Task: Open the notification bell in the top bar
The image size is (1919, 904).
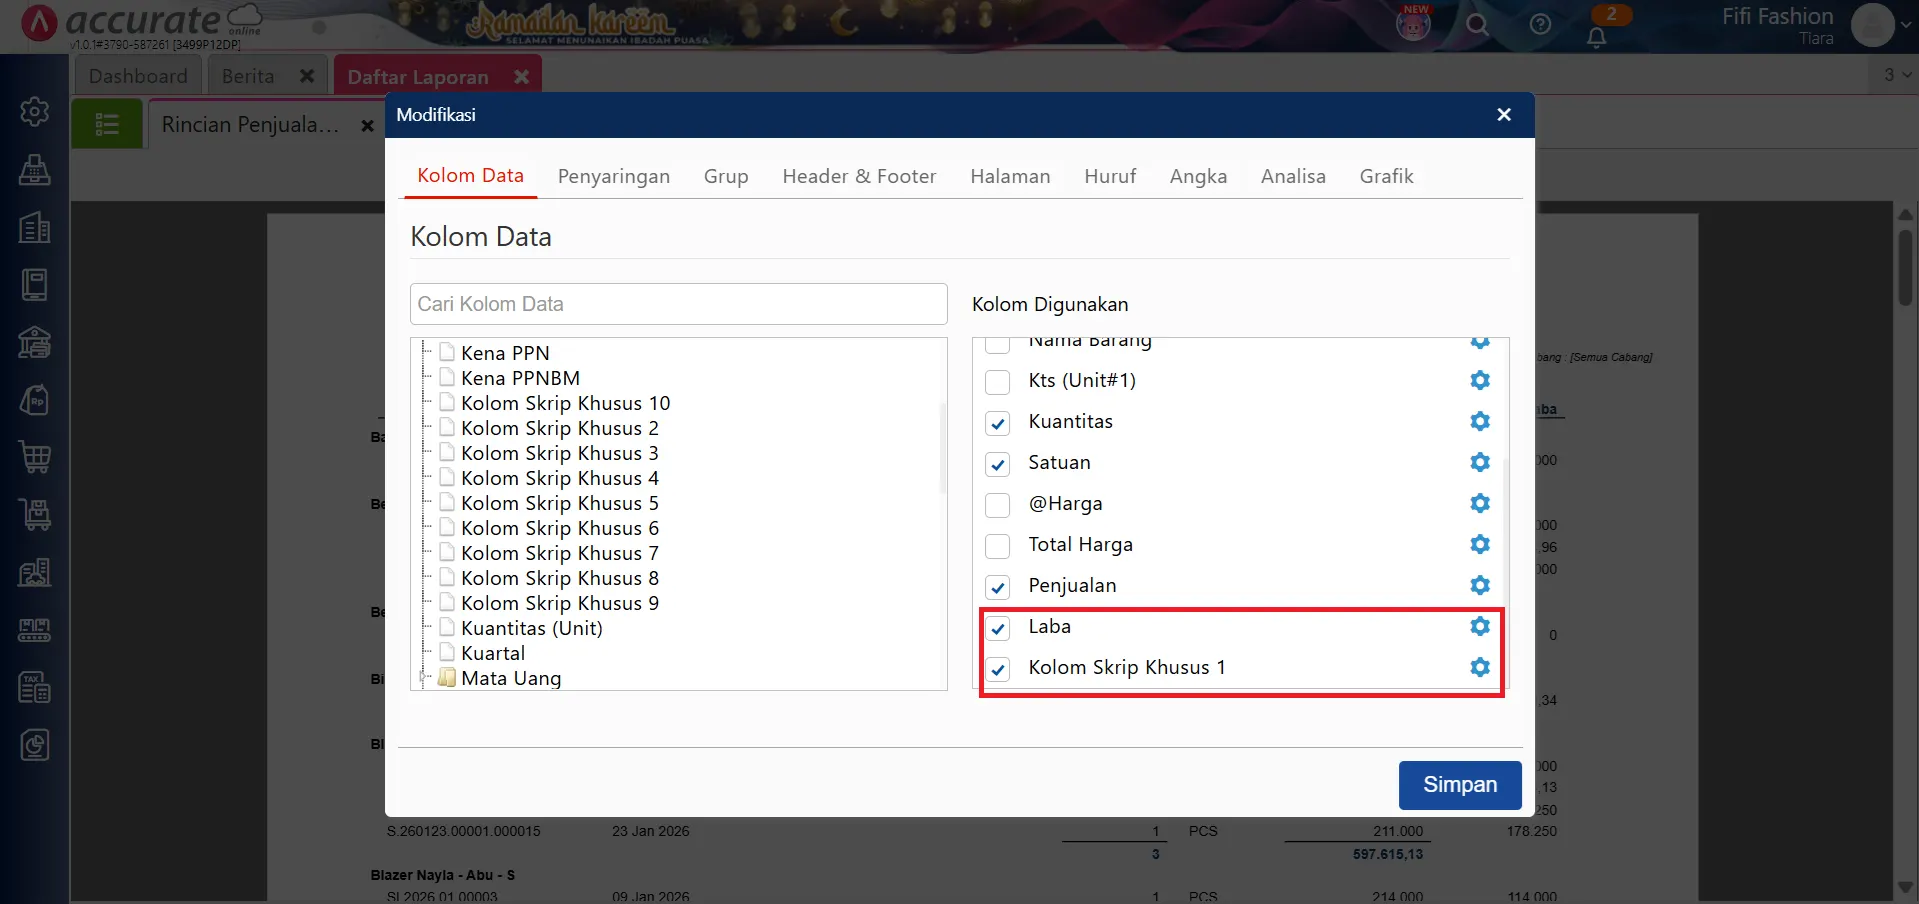Action: (1597, 34)
